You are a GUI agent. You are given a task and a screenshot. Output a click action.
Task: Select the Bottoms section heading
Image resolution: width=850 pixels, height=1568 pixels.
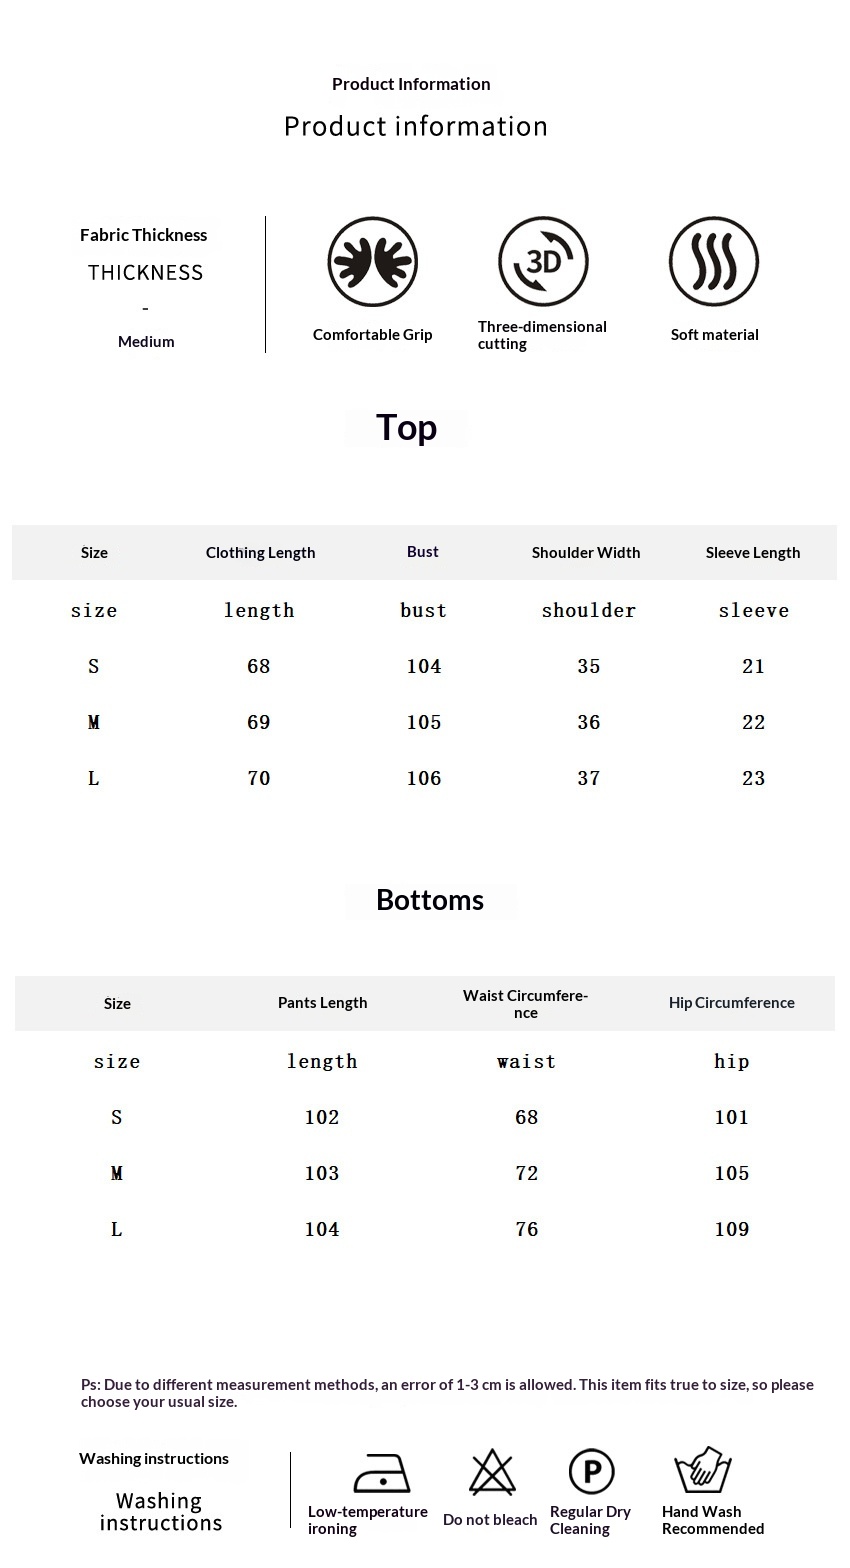(x=430, y=900)
